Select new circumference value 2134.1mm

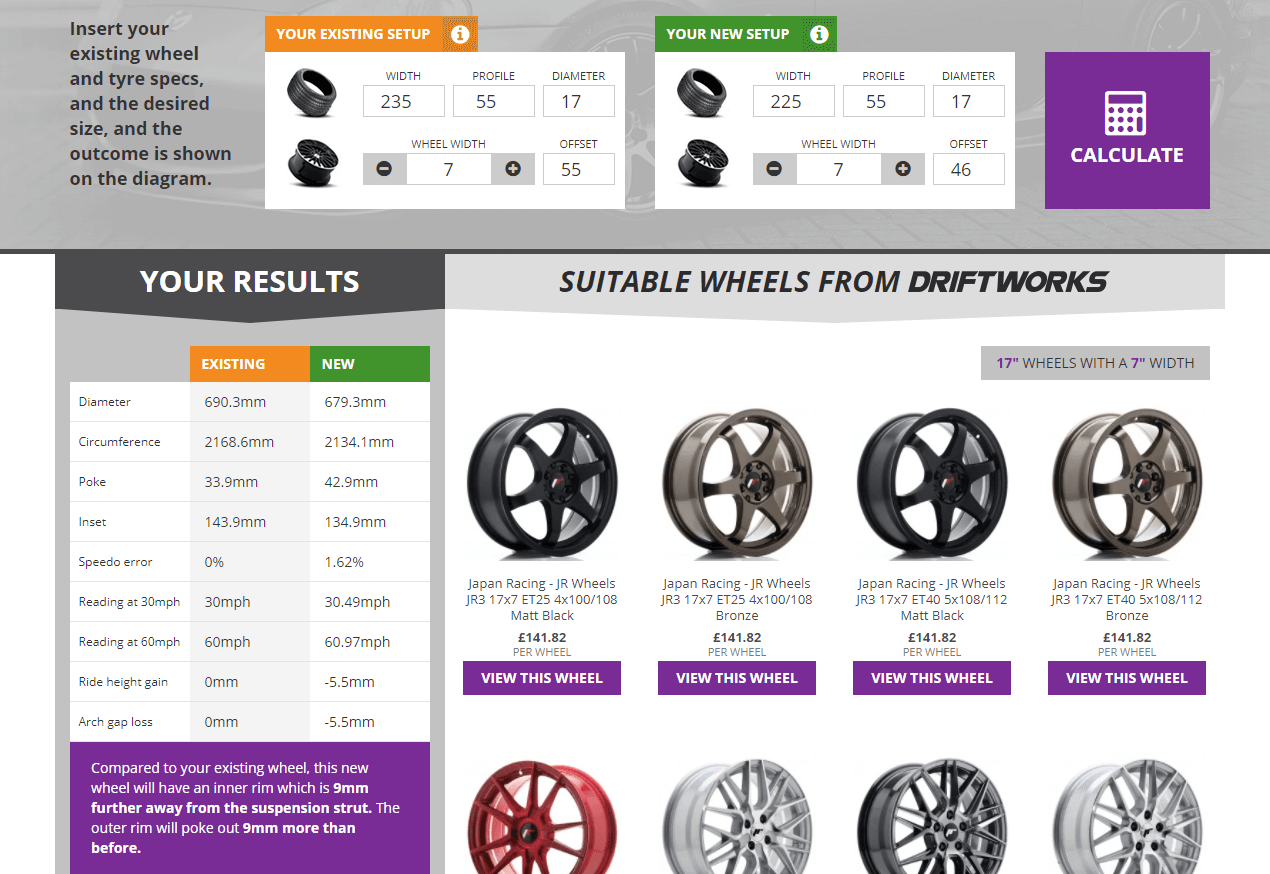[x=359, y=442]
